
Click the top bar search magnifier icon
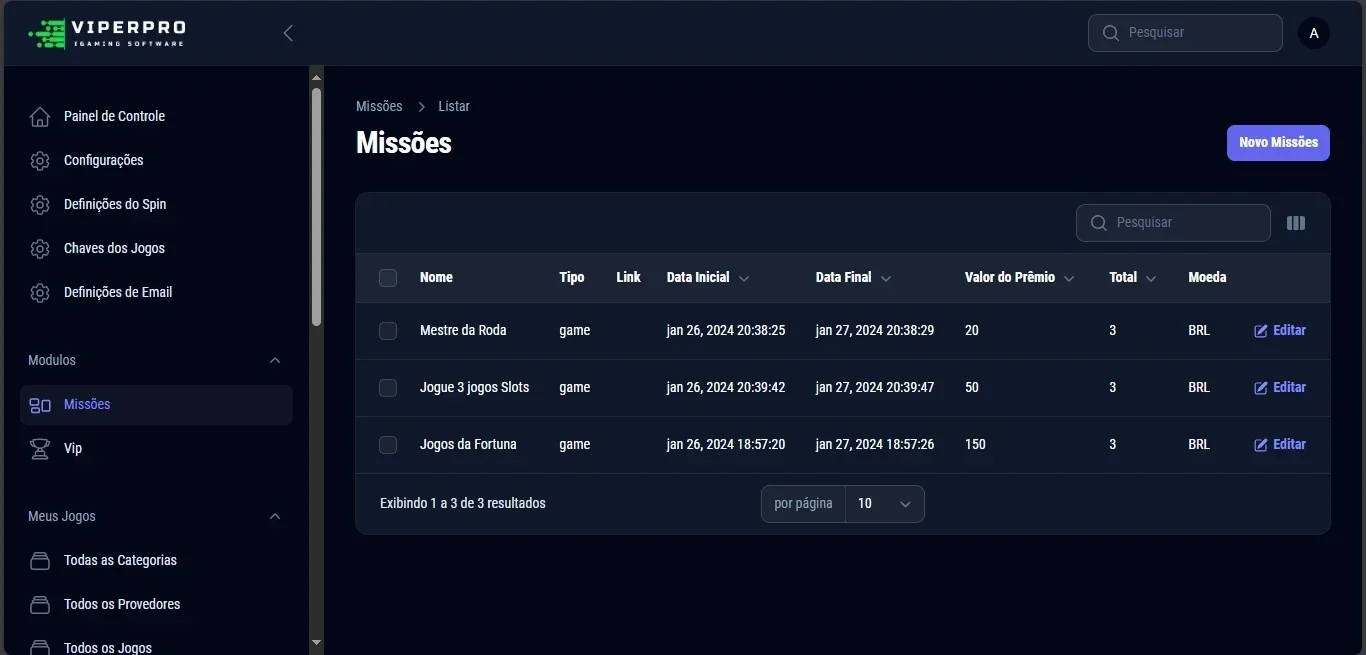click(1110, 33)
